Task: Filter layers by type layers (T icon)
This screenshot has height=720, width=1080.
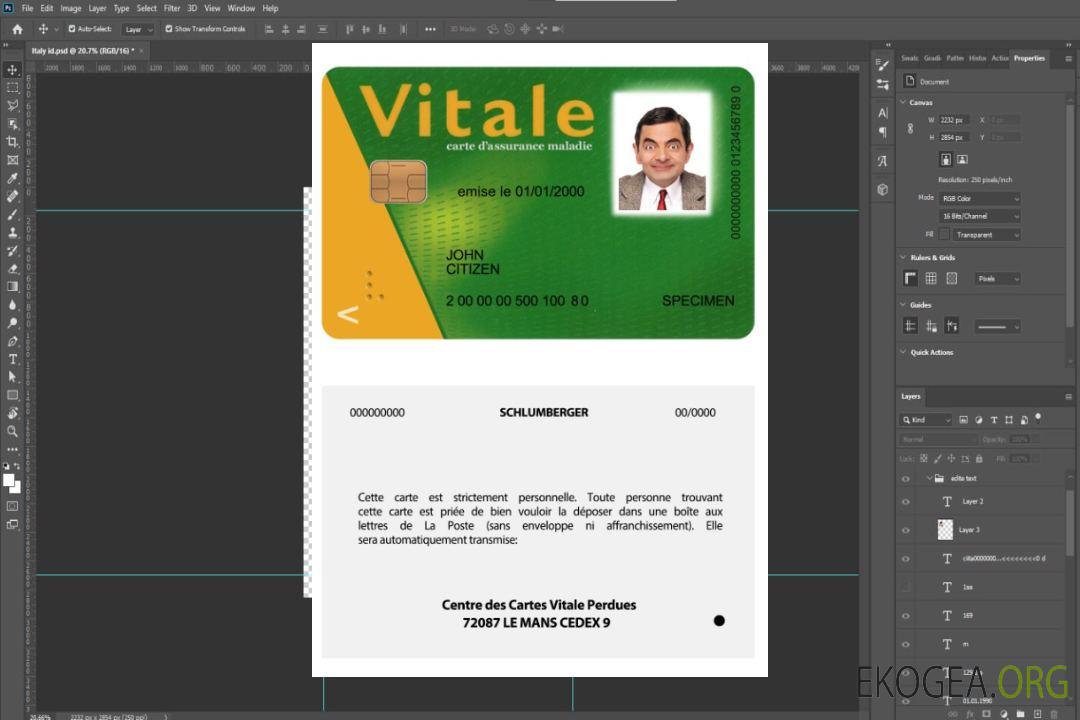Action: 994,420
